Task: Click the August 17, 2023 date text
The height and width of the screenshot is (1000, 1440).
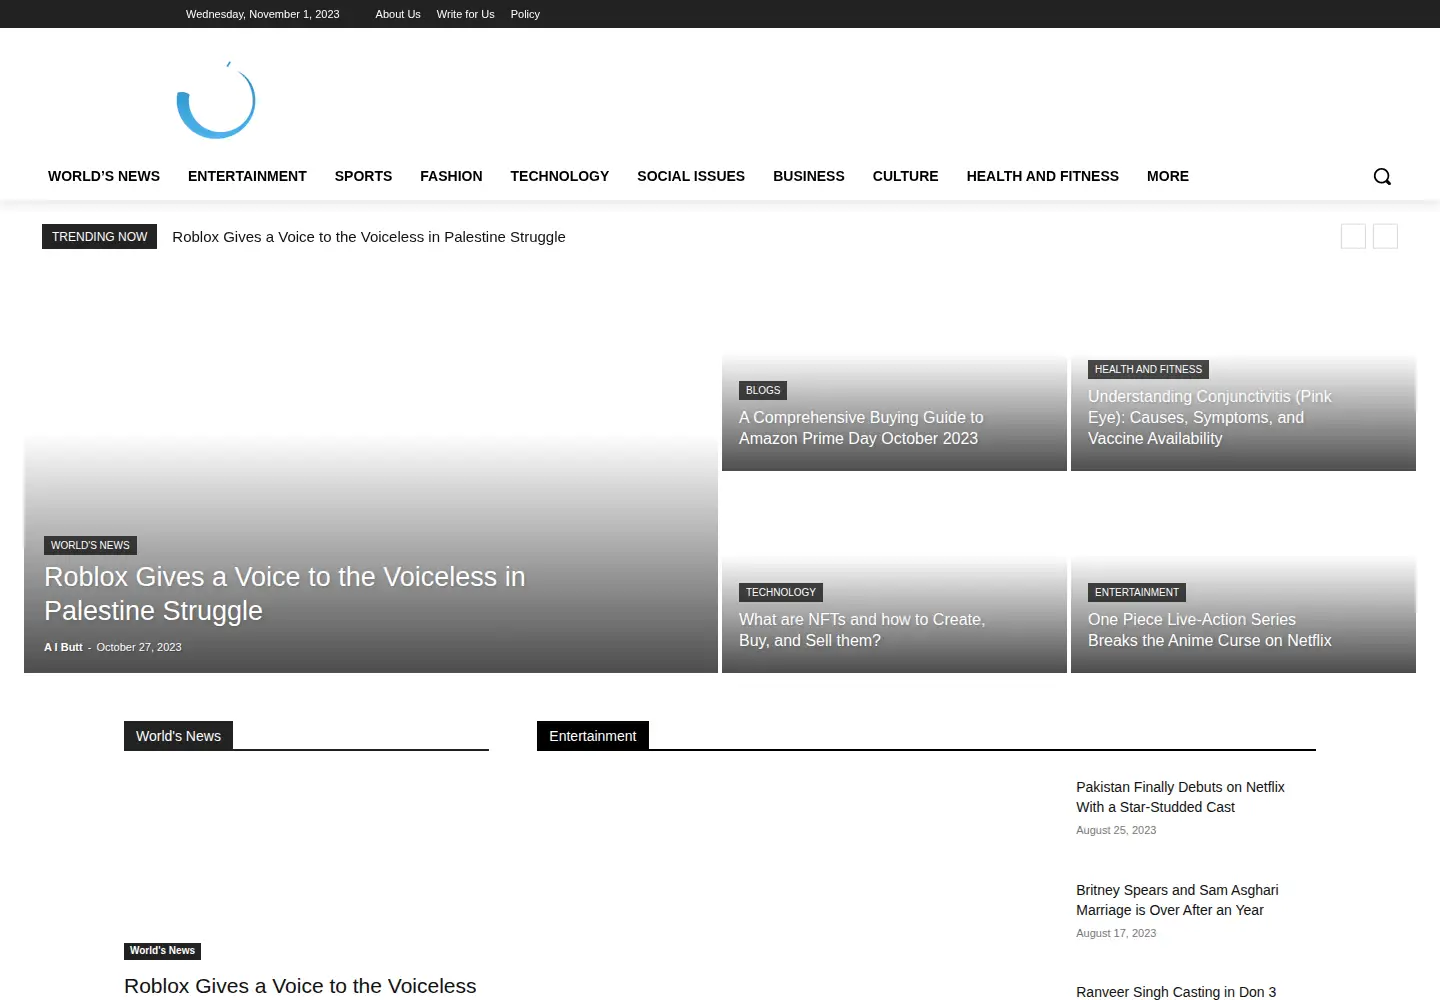Action: click(1116, 933)
